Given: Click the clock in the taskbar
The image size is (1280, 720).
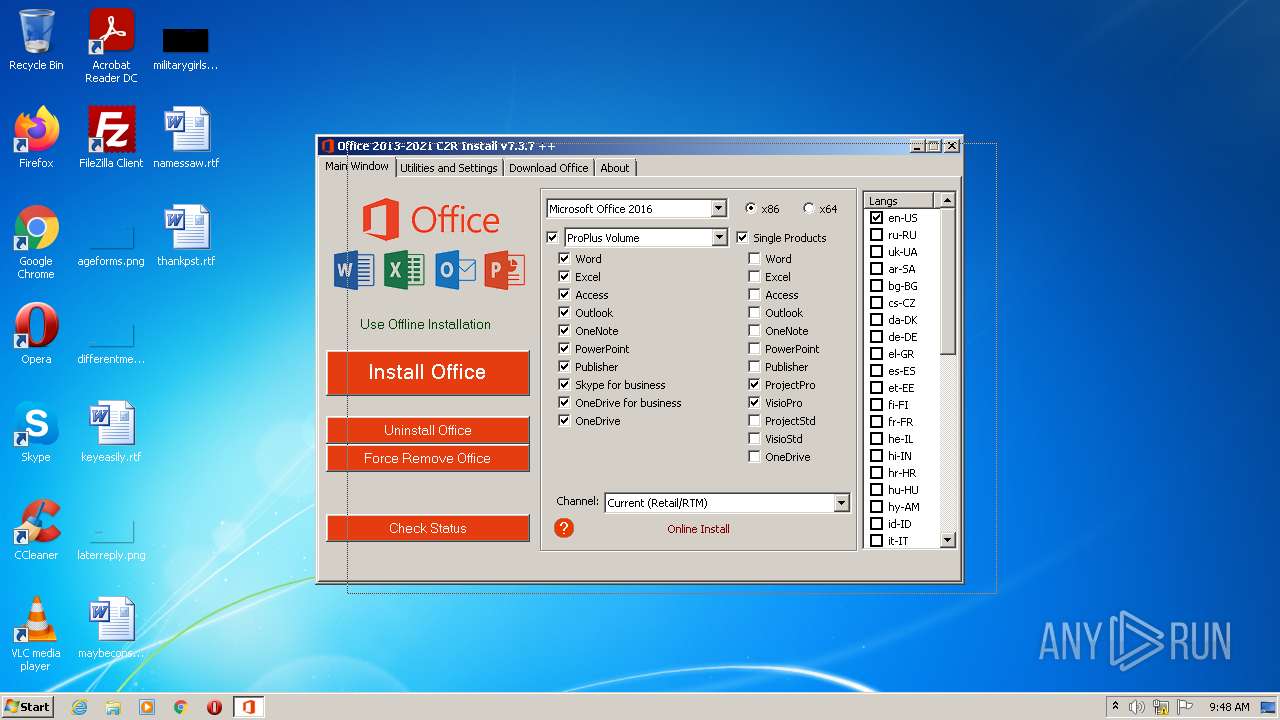Looking at the screenshot, I should pyautogui.click(x=1228, y=707).
